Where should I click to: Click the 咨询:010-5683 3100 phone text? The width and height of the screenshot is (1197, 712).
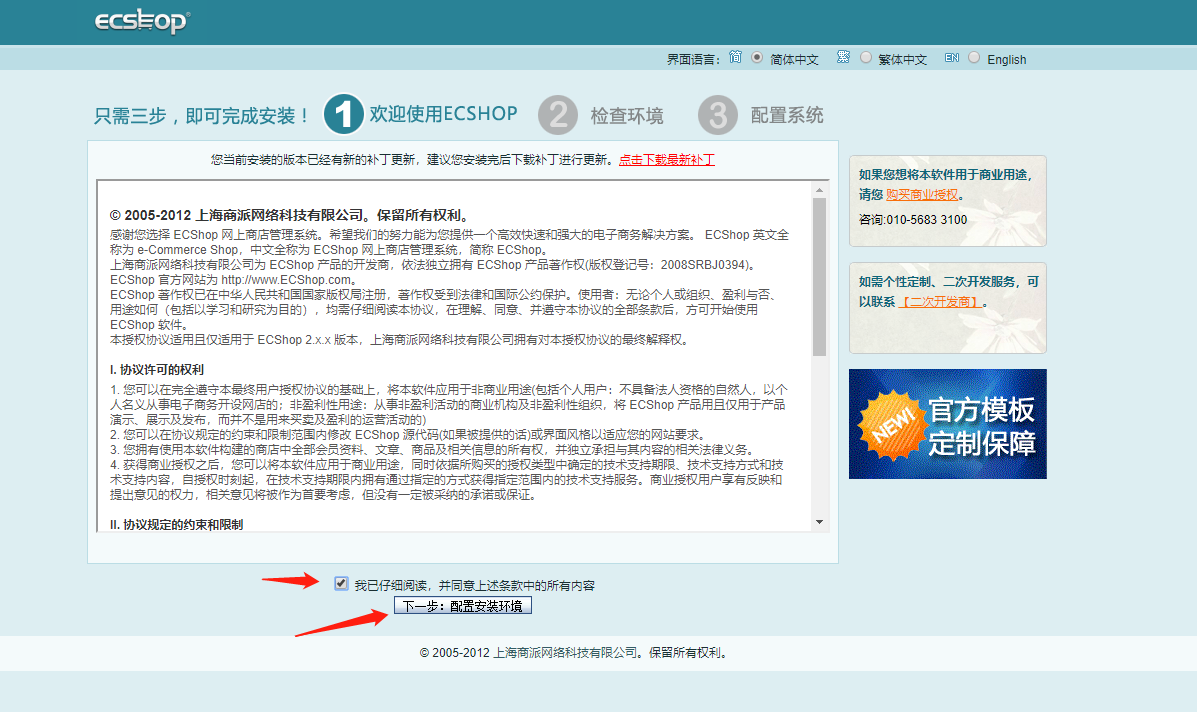click(913, 220)
